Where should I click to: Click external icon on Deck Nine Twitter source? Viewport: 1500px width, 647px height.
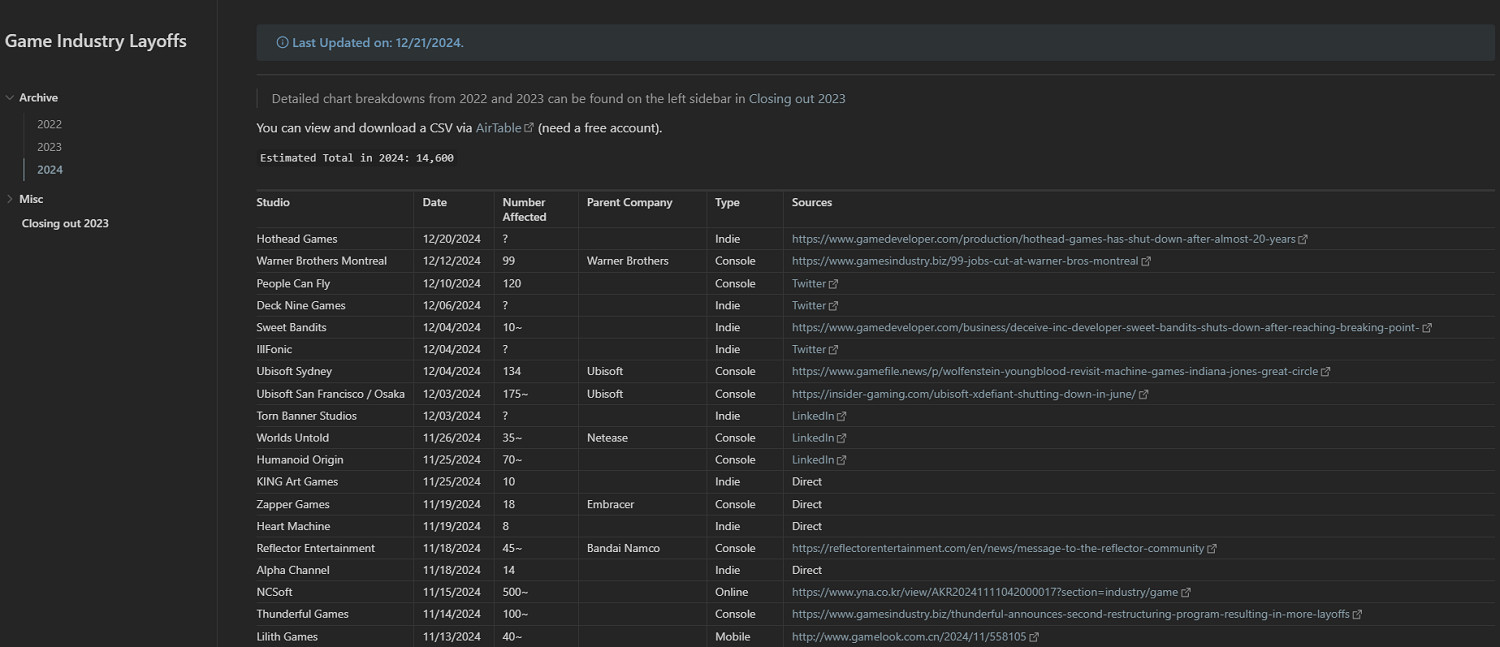[x=833, y=306]
